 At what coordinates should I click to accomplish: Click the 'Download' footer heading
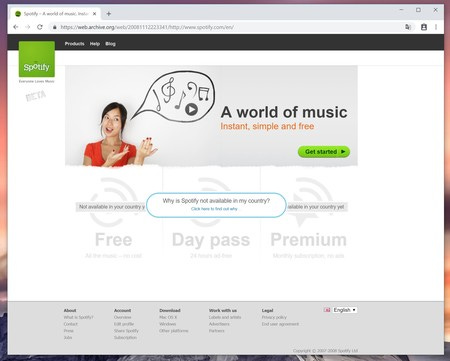click(x=170, y=310)
